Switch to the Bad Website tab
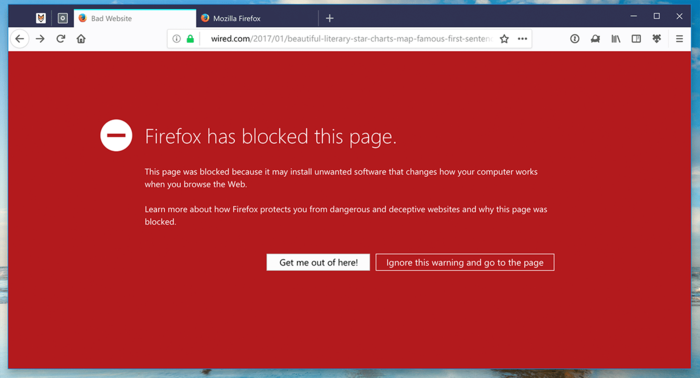The width and height of the screenshot is (700, 378). pyautogui.click(x=135, y=18)
